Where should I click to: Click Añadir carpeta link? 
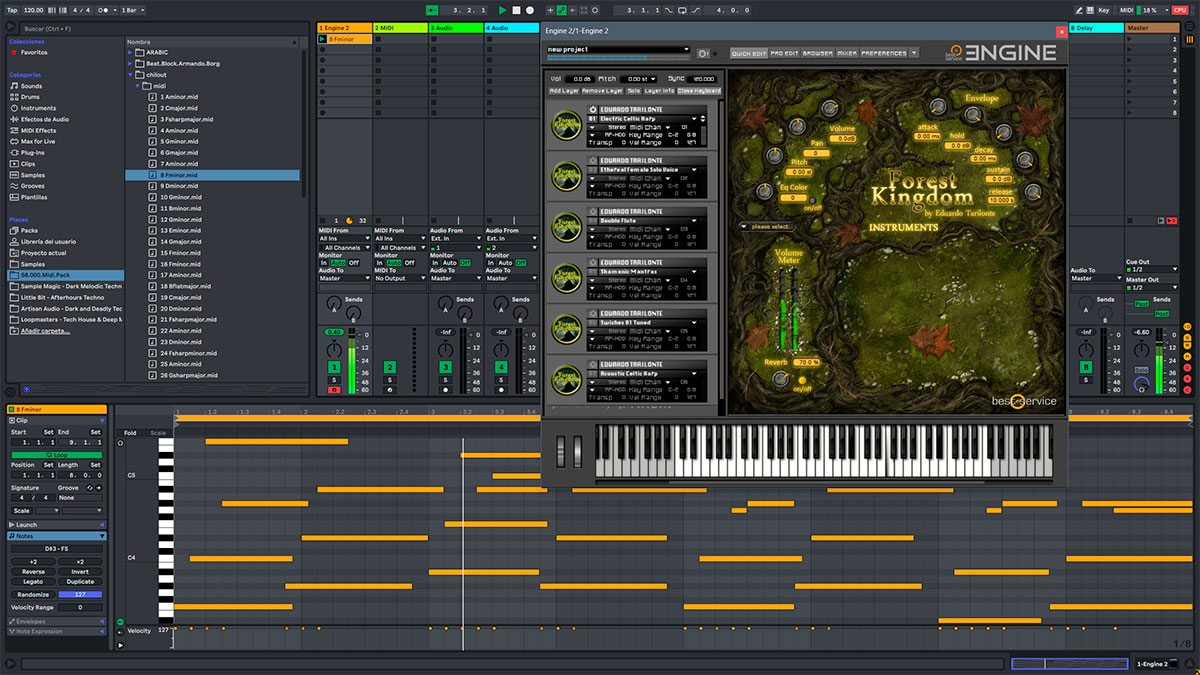[44, 330]
